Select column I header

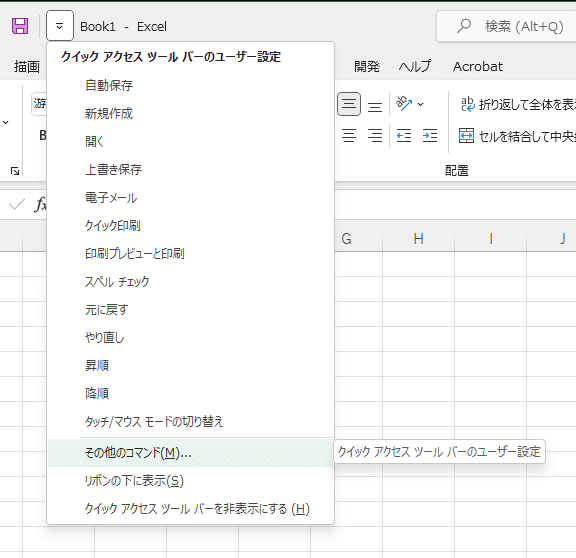coord(491,239)
